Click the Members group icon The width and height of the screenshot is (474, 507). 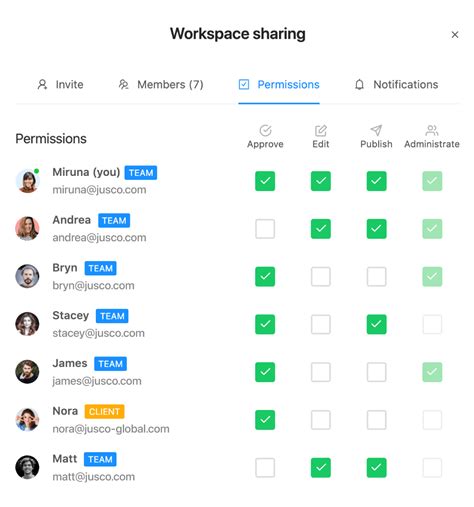(x=123, y=84)
